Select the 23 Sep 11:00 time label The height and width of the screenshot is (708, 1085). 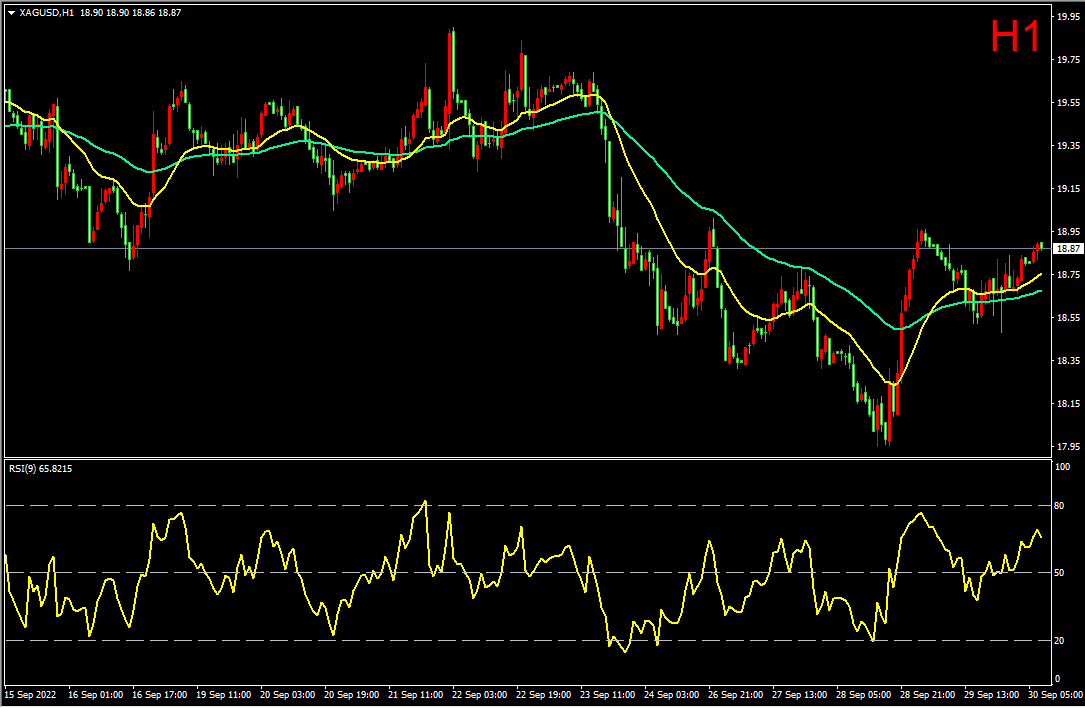608,694
